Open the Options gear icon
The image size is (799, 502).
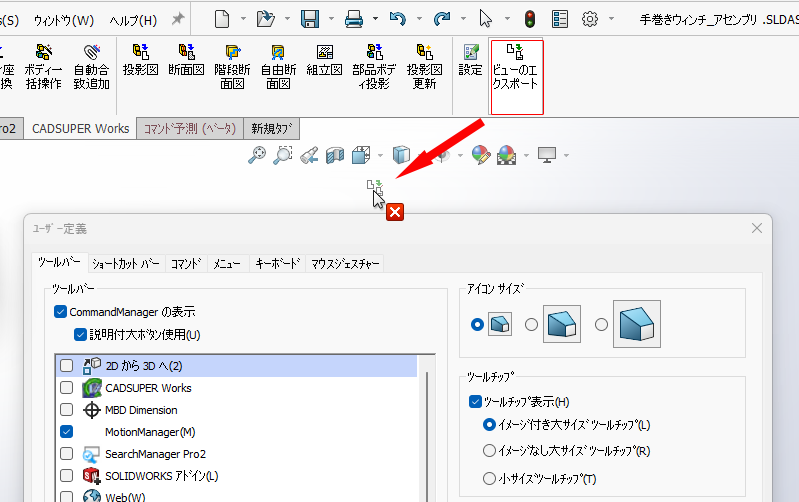point(590,19)
